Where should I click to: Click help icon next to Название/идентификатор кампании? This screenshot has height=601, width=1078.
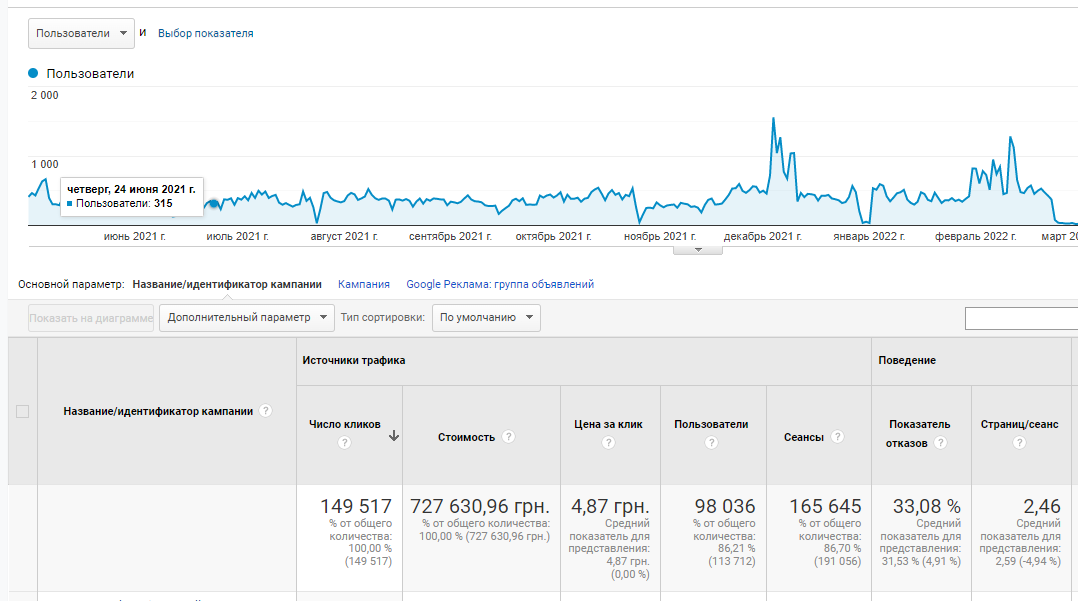point(266,411)
